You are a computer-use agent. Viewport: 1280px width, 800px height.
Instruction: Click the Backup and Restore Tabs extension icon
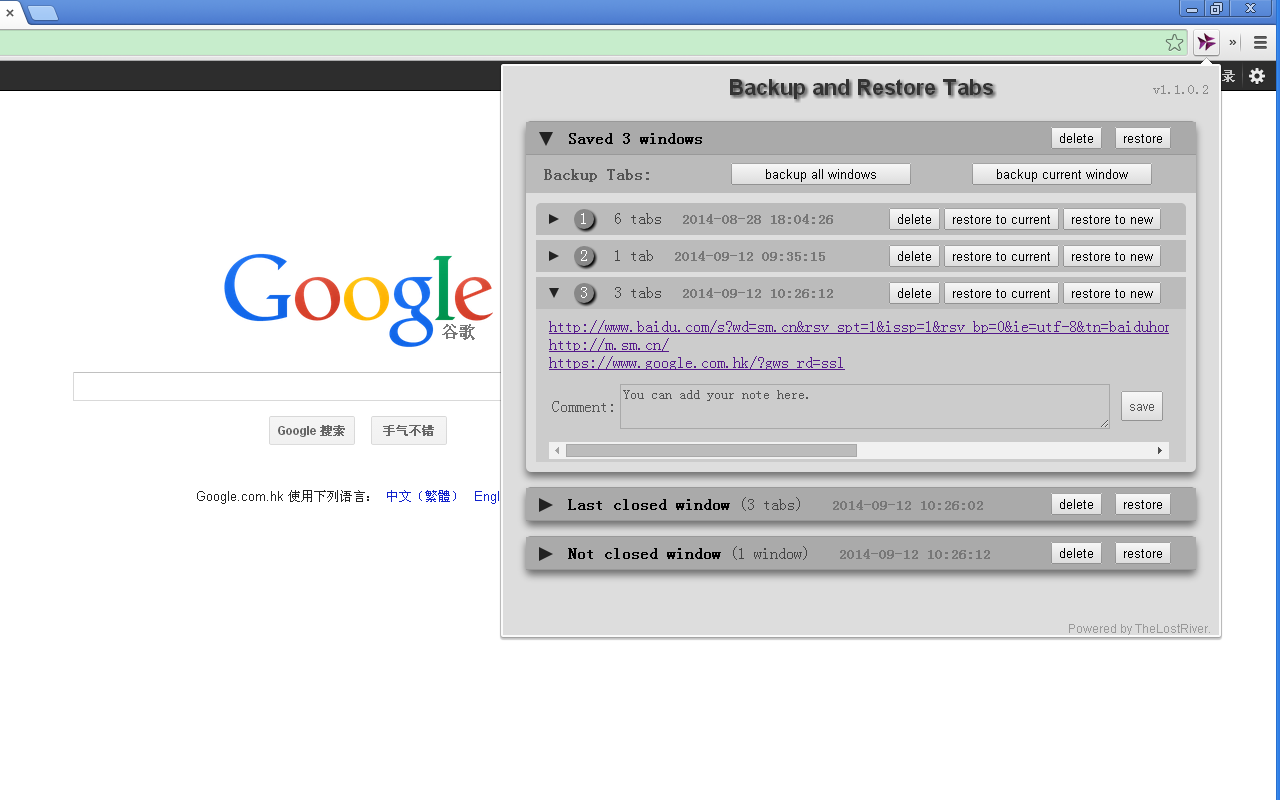[1206, 42]
